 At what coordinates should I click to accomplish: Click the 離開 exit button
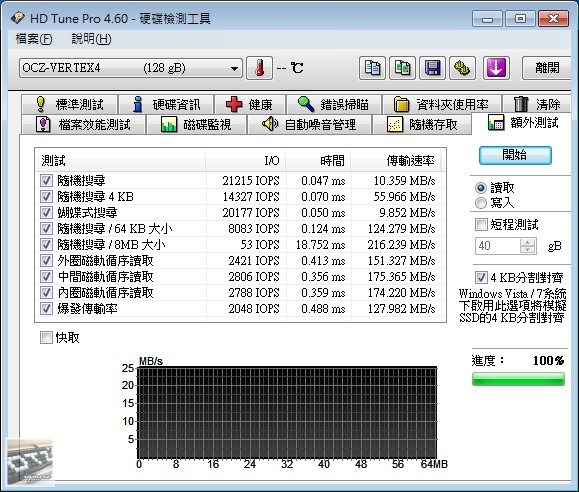[x=547, y=68]
